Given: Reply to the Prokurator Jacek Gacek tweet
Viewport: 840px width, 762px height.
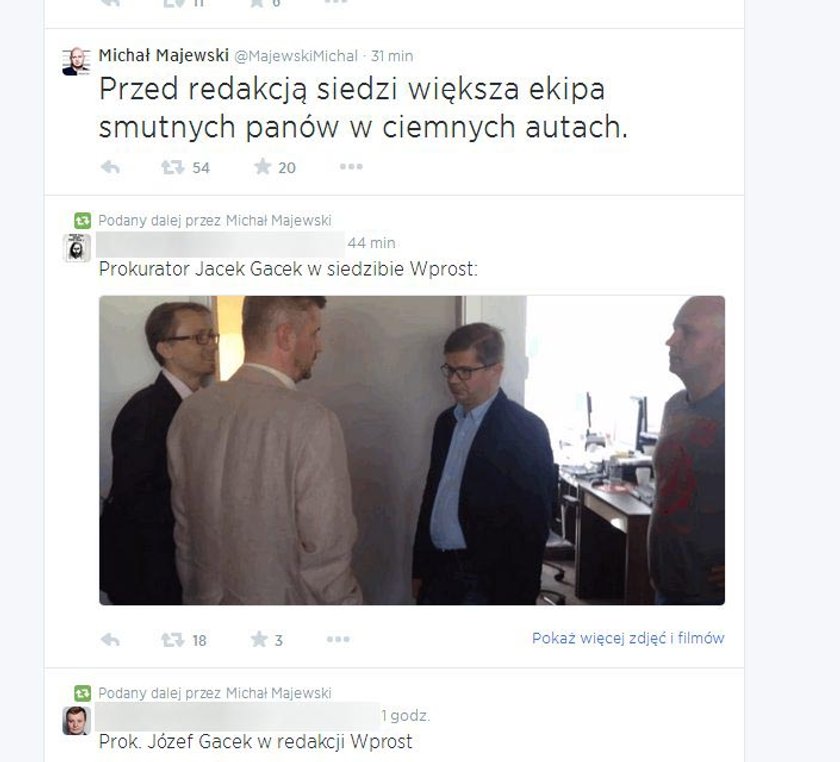Looking at the screenshot, I should (x=110, y=639).
